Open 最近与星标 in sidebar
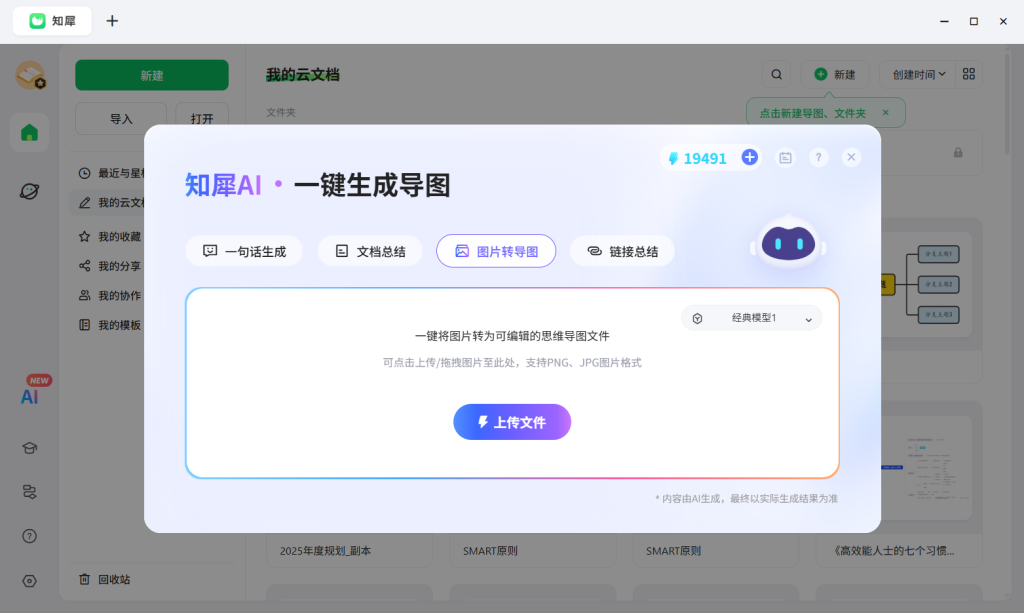 pyautogui.click(x=111, y=173)
